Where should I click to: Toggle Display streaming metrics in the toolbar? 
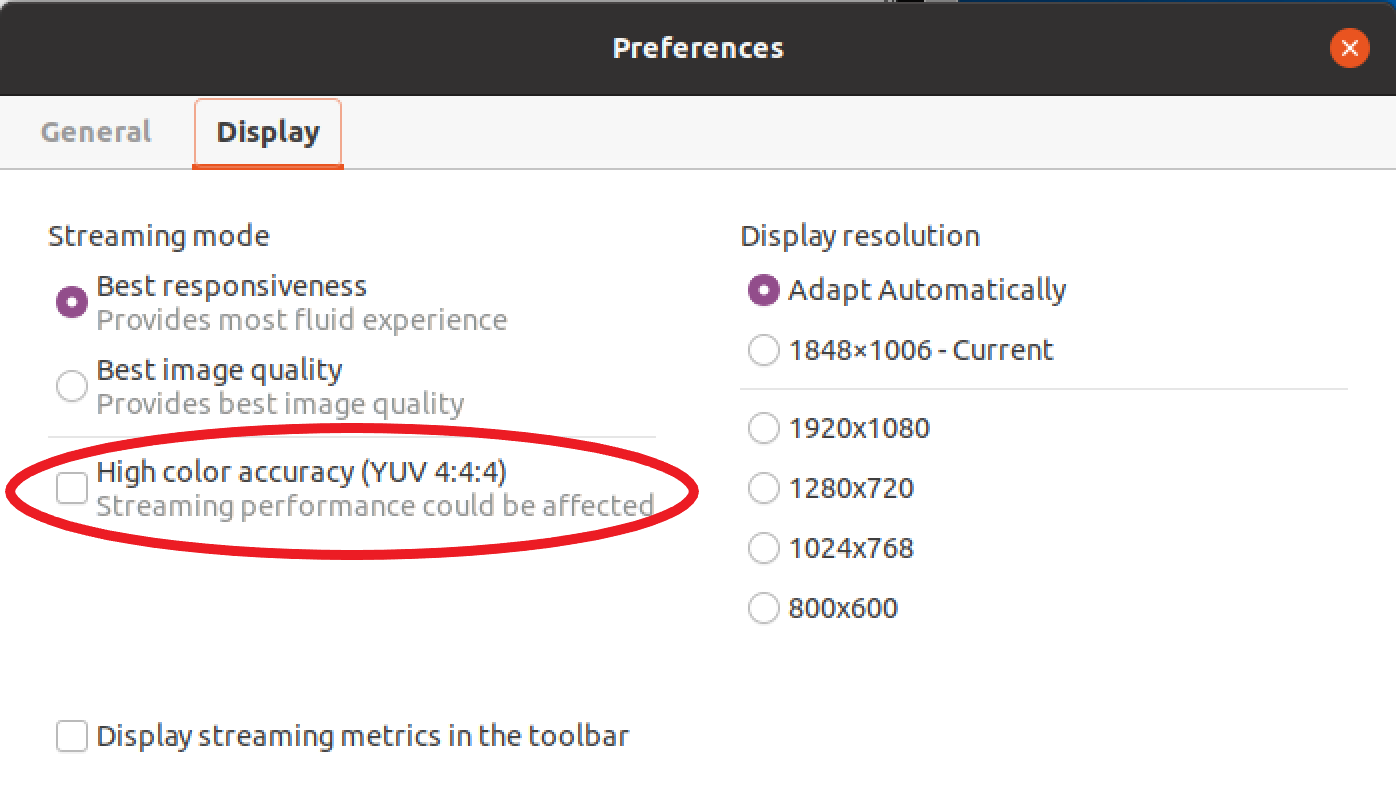point(72,737)
